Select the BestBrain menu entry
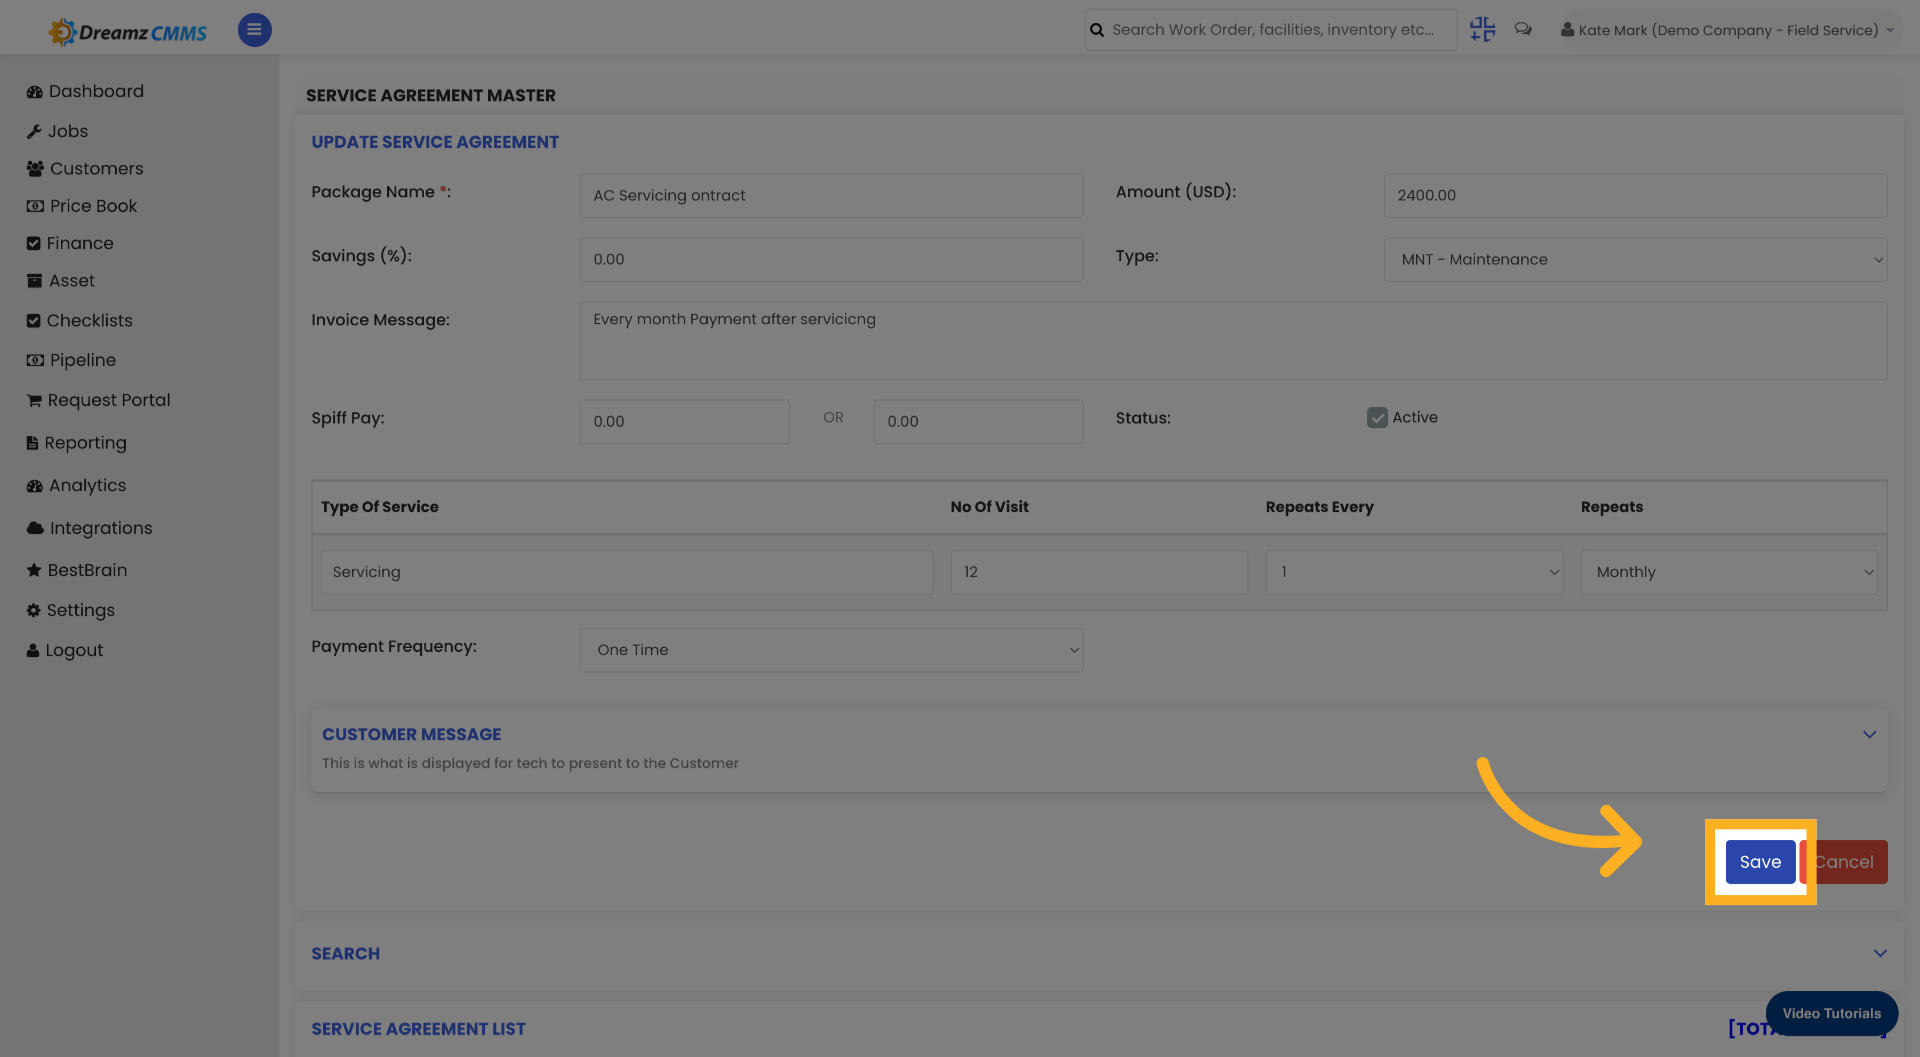 (x=87, y=570)
